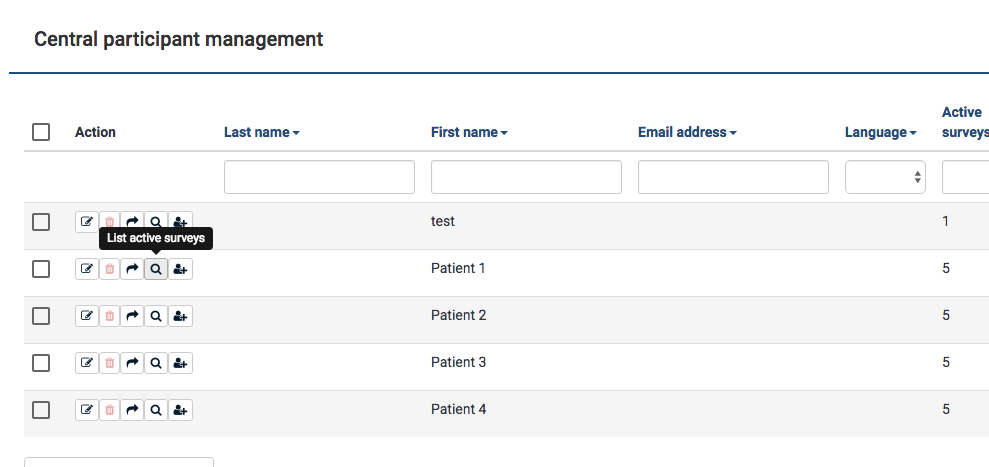
Task: Share the Patient 2 participant using arrow icon
Action: click(x=133, y=316)
